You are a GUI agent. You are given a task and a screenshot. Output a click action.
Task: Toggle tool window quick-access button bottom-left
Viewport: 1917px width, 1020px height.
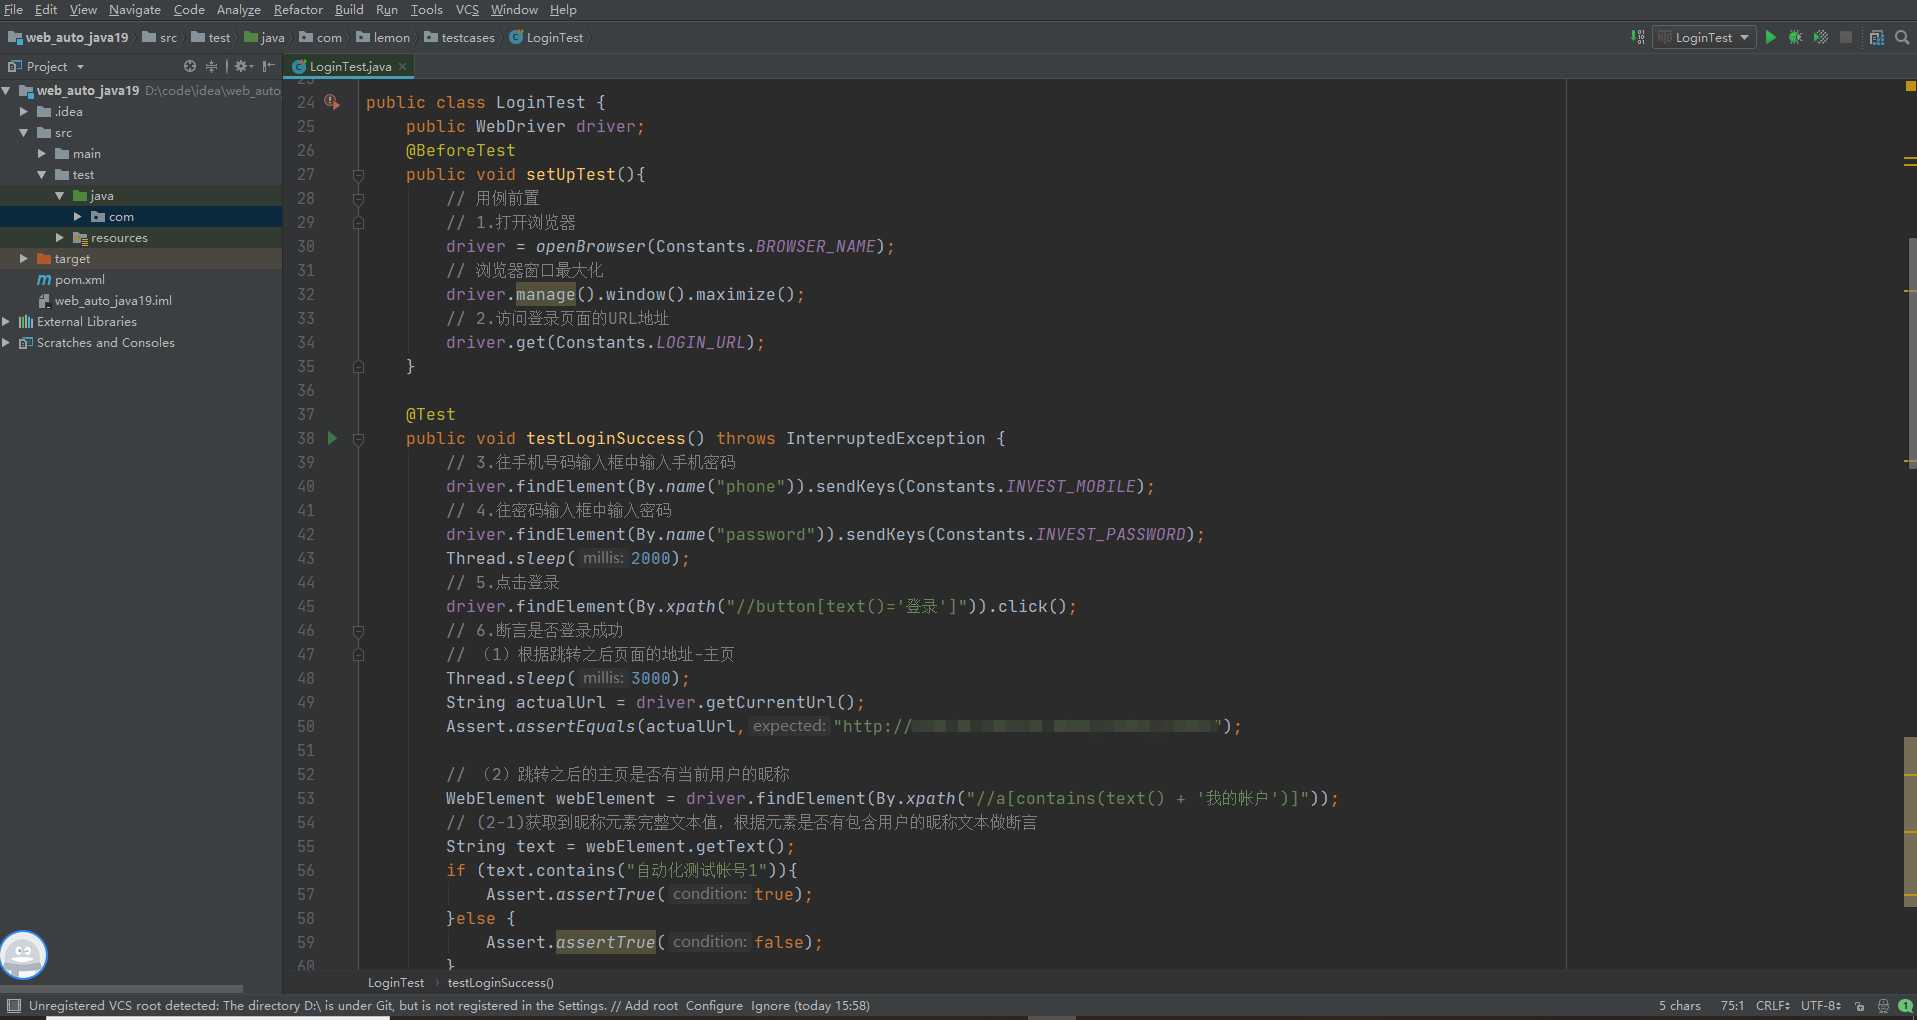(13, 1006)
